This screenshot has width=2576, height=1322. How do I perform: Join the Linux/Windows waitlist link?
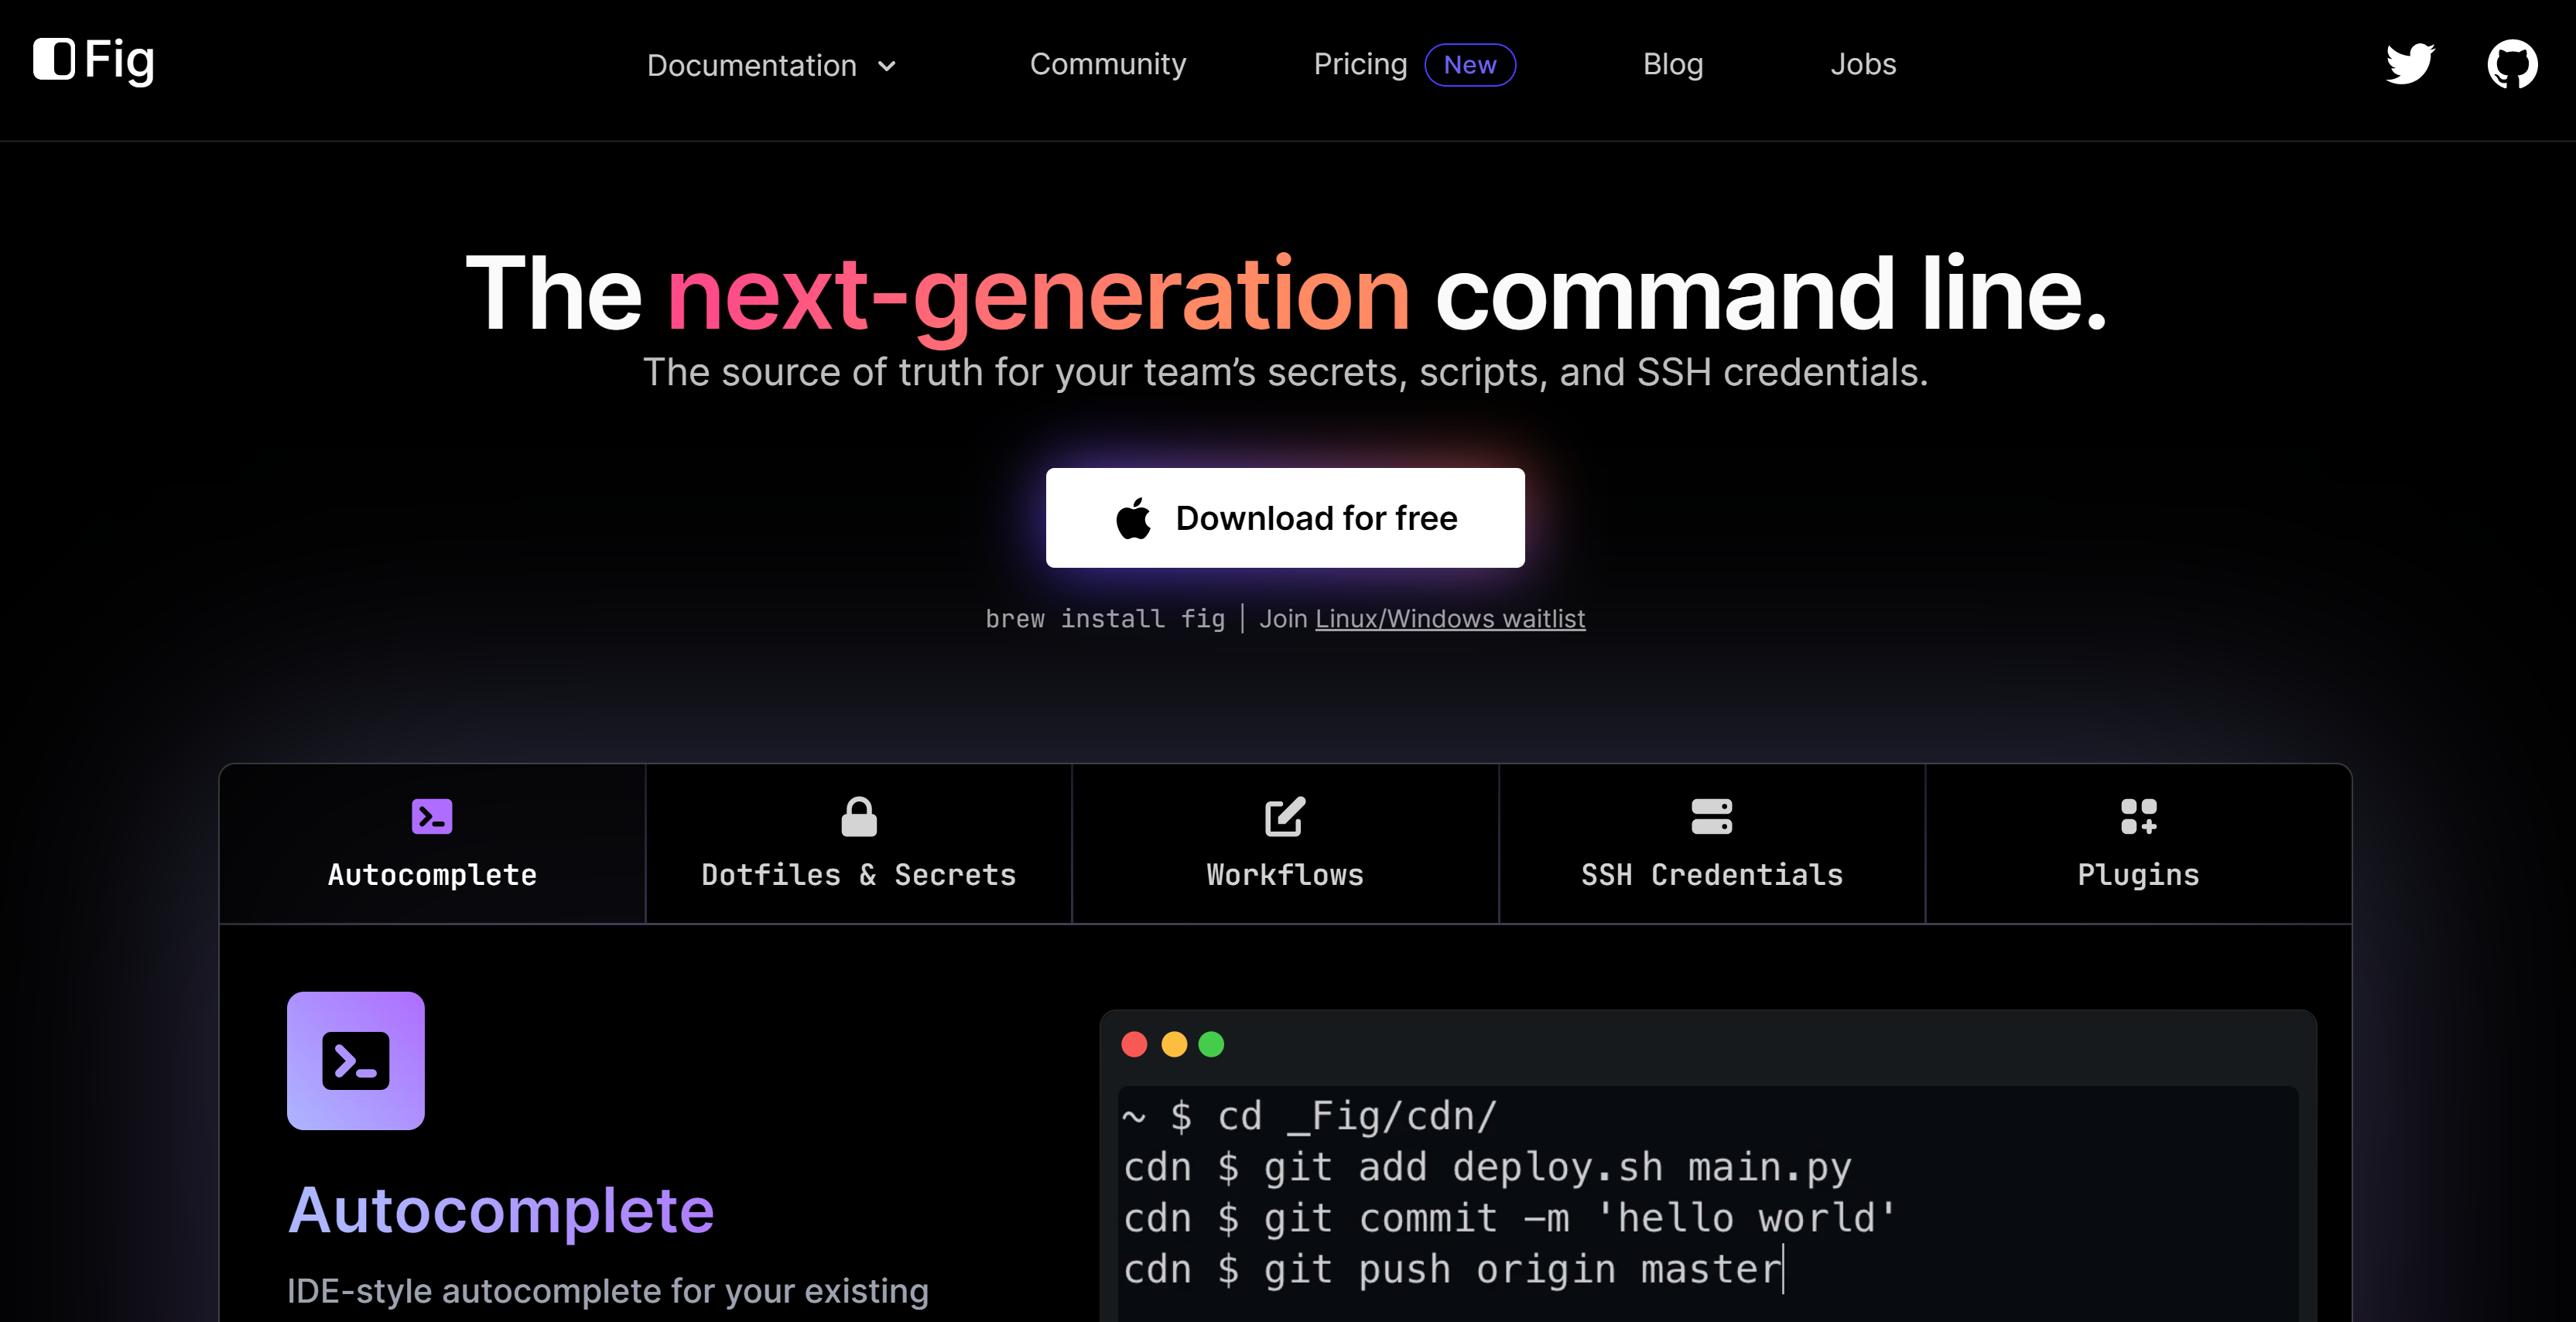[1449, 619]
